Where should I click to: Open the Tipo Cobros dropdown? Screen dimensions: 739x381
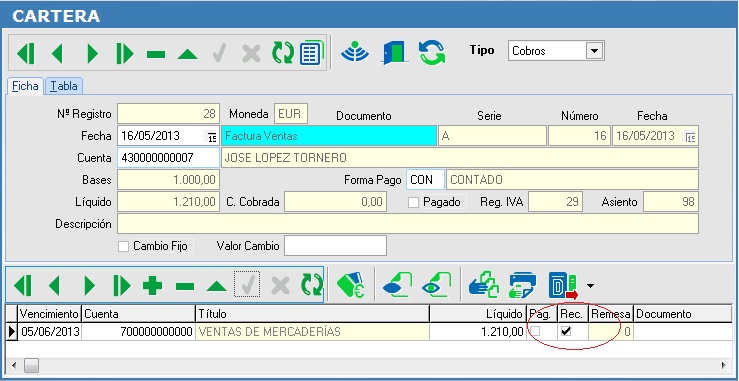click(x=594, y=50)
